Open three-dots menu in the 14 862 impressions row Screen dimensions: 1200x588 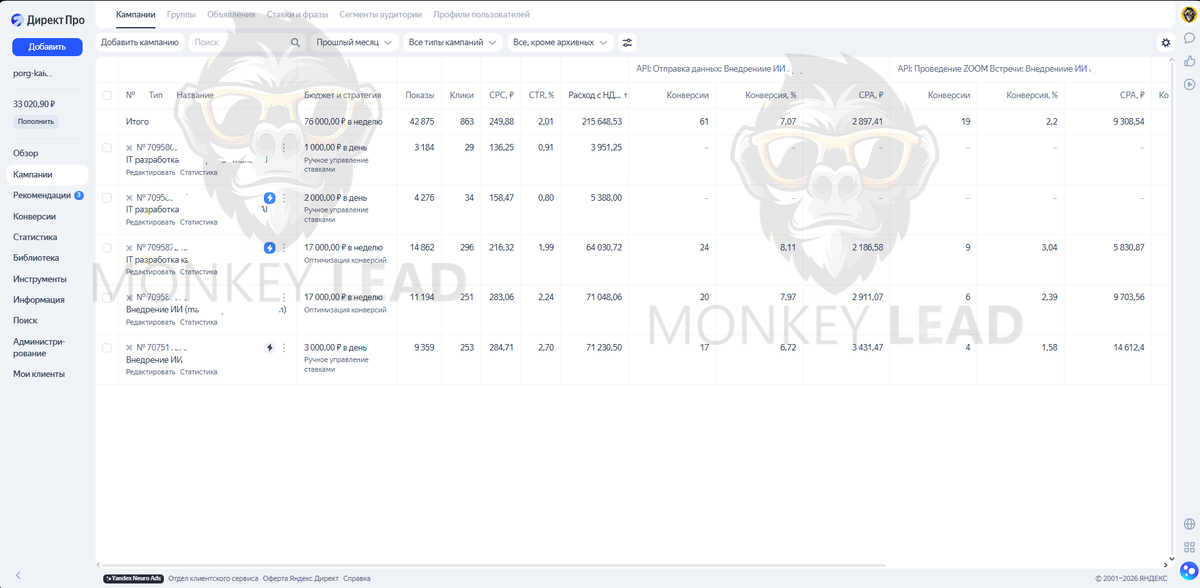pyautogui.click(x=284, y=248)
